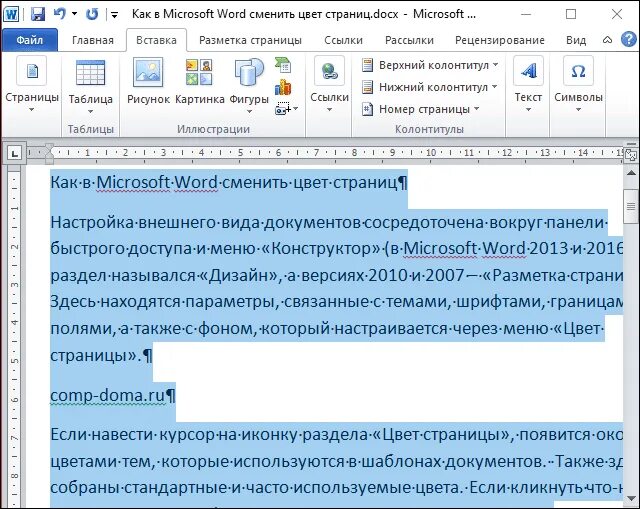Click the word 'Настройка' in the first paragraph

coord(92,222)
